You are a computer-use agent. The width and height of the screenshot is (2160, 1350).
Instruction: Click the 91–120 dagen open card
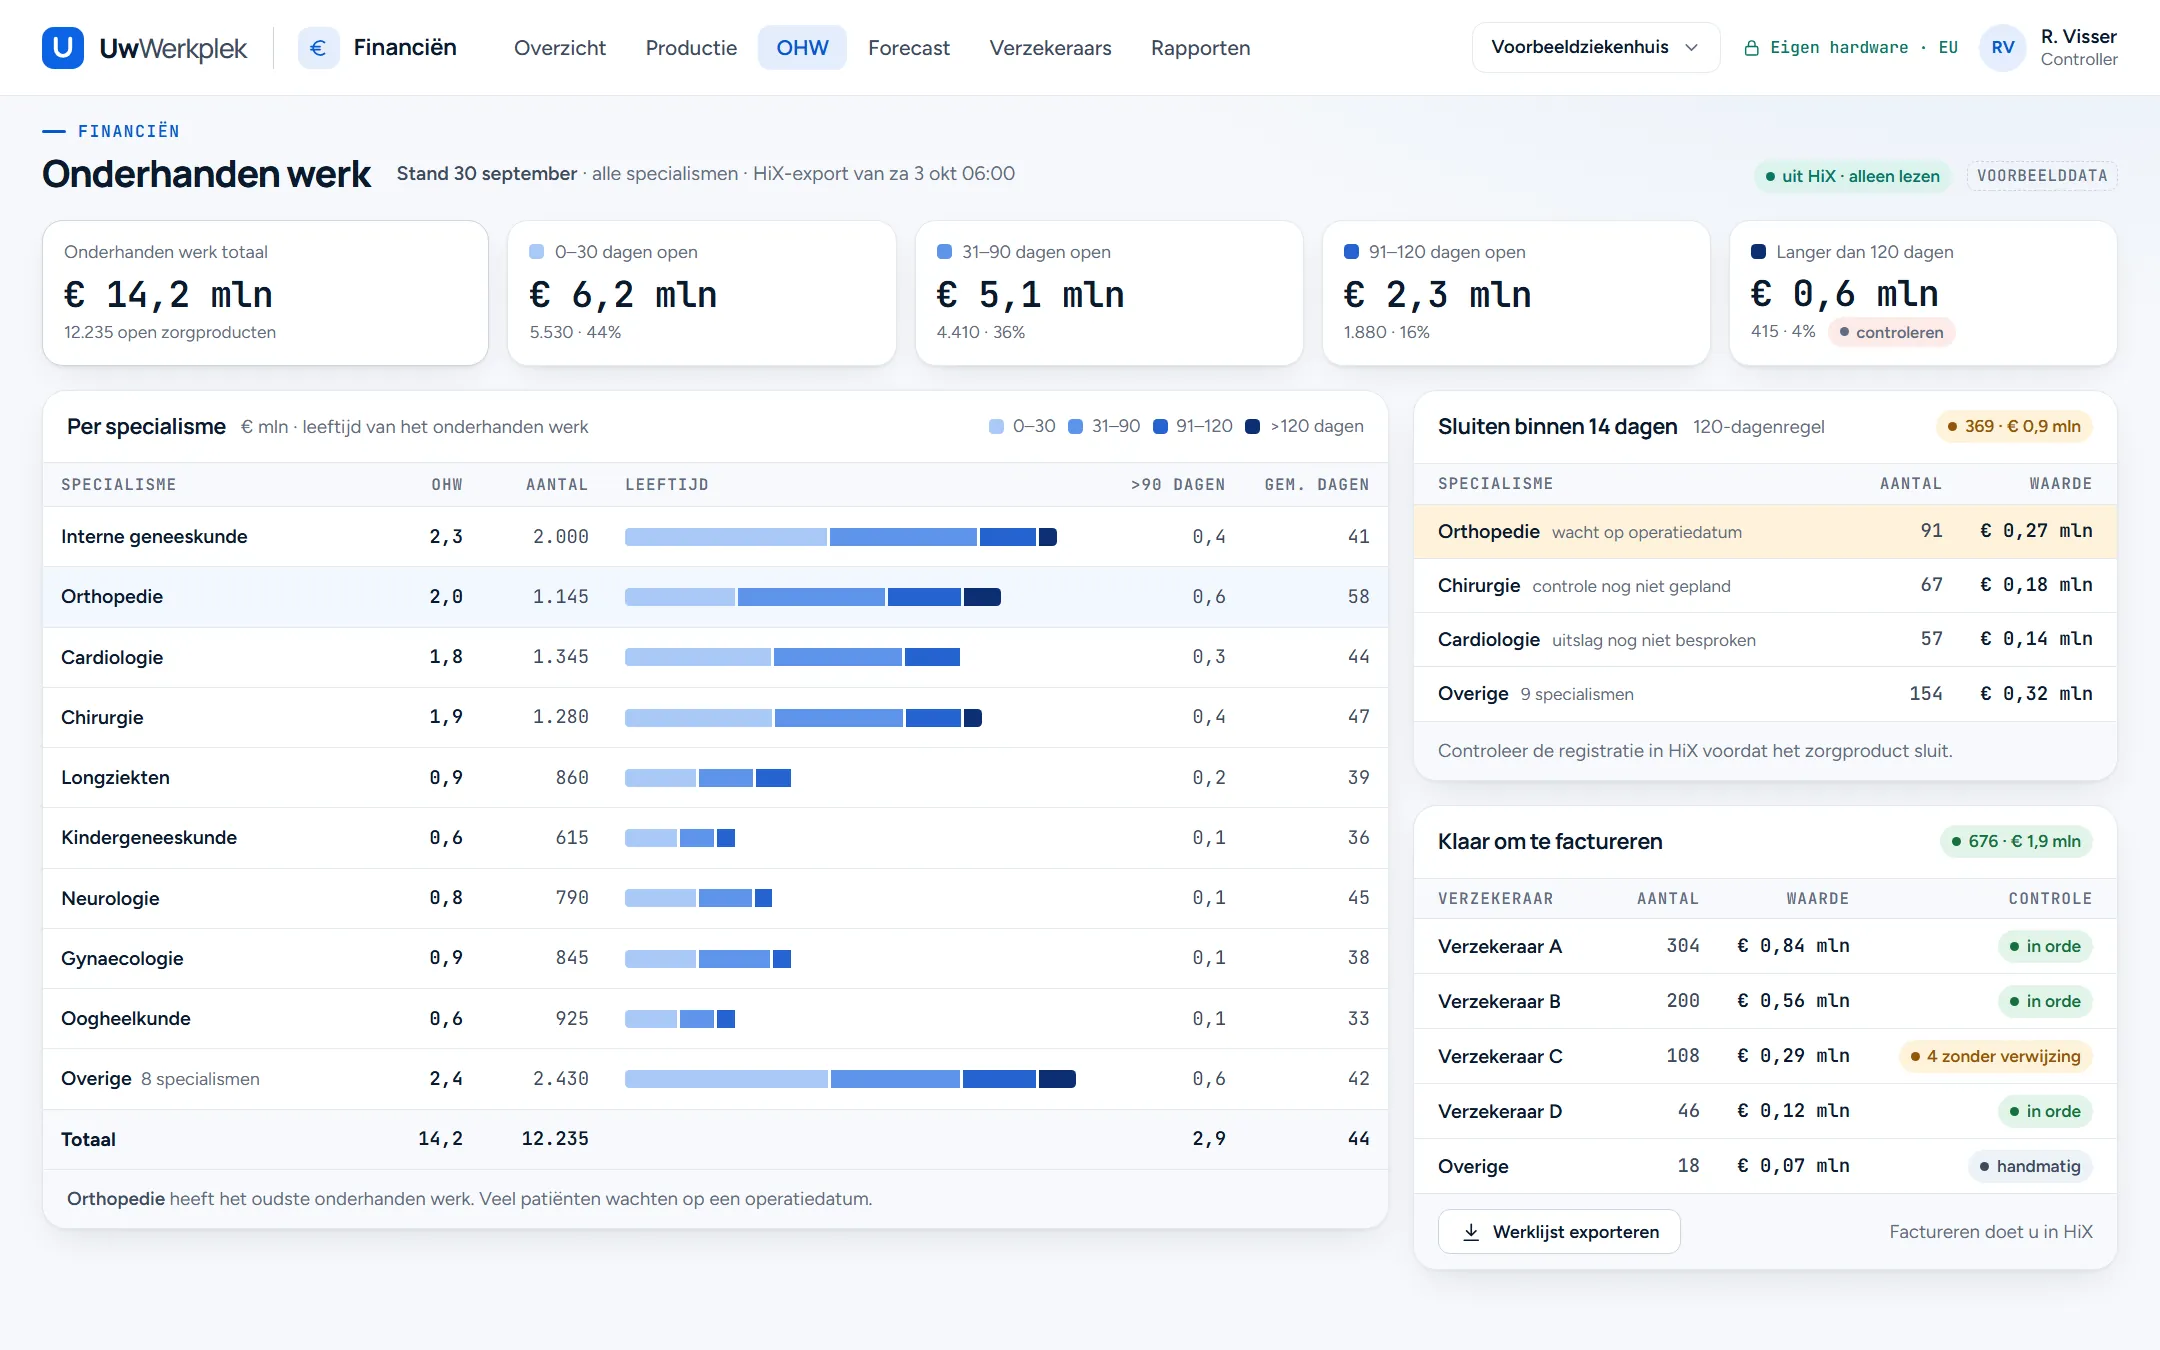coord(1516,293)
